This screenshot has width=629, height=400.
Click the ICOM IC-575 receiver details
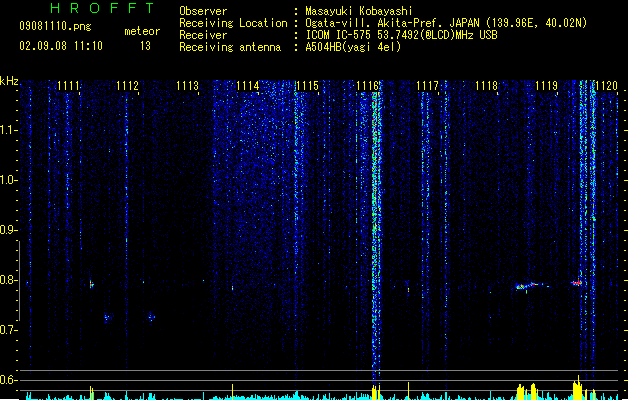point(401,35)
